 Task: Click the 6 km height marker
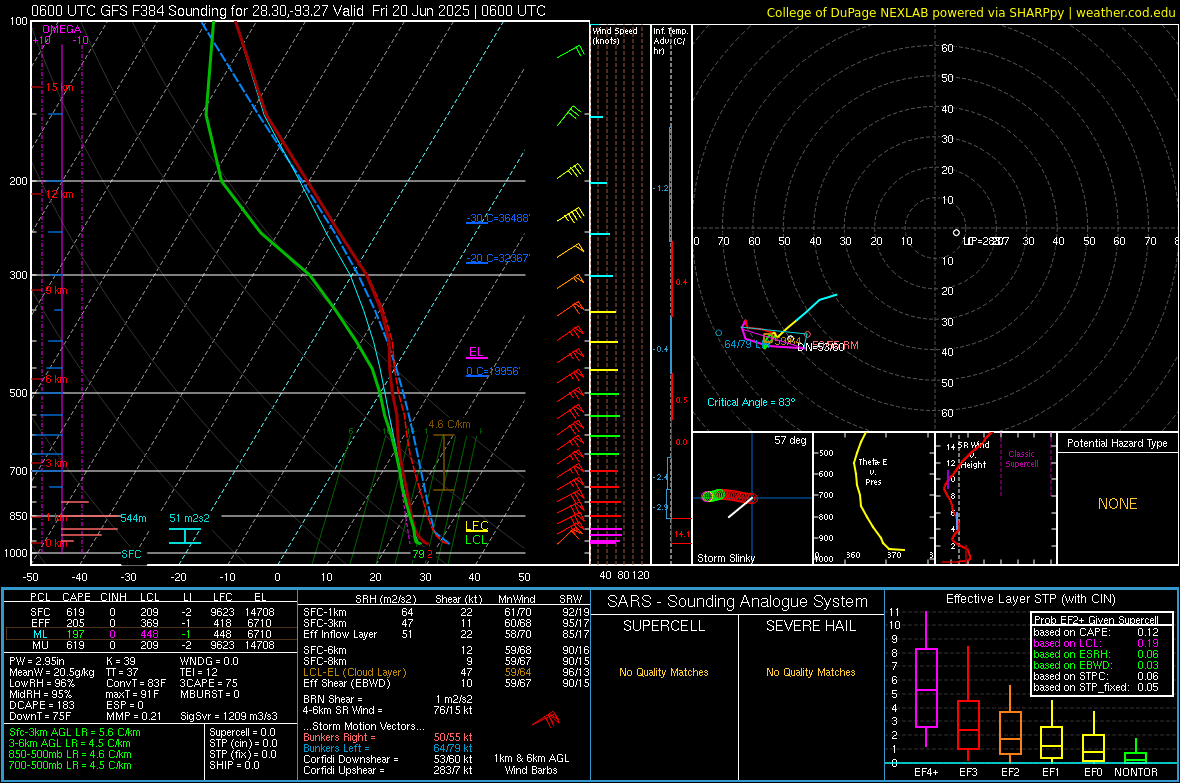56,379
